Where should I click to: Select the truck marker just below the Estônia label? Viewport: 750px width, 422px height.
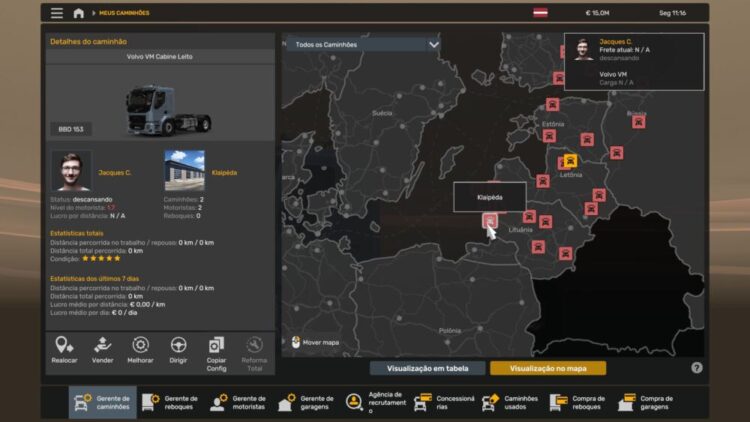click(x=549, y=136)
